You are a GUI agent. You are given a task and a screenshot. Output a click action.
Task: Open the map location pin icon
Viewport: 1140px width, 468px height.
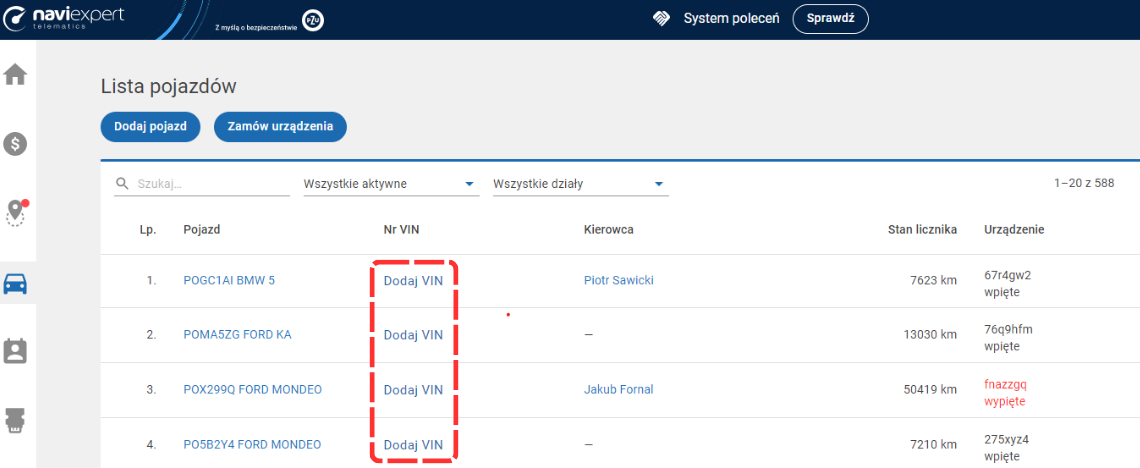click(x=15, y=212)
